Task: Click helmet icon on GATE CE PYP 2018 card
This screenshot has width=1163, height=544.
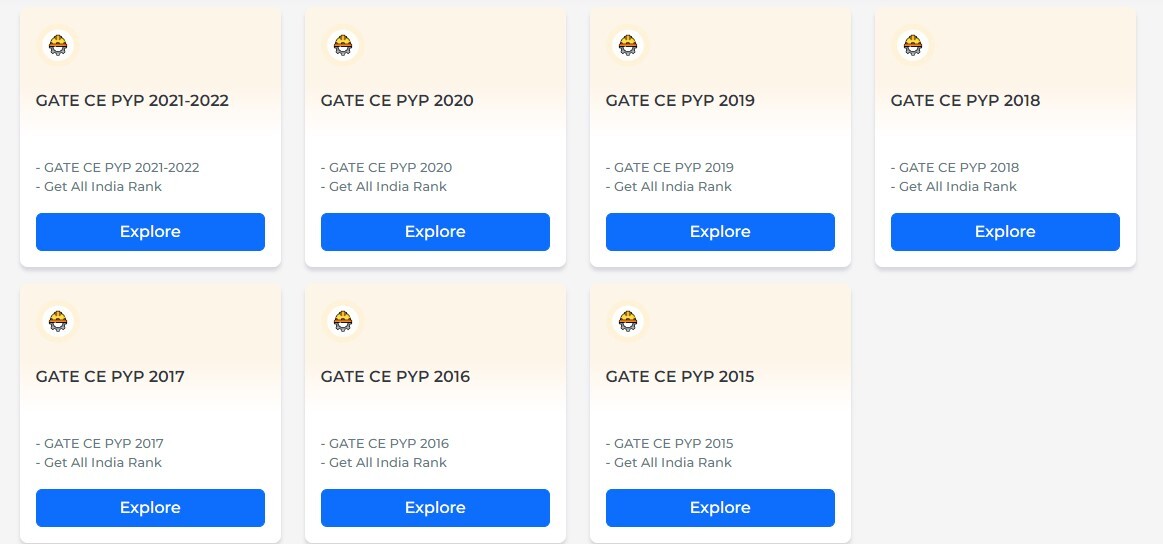Action: (913, 45)
